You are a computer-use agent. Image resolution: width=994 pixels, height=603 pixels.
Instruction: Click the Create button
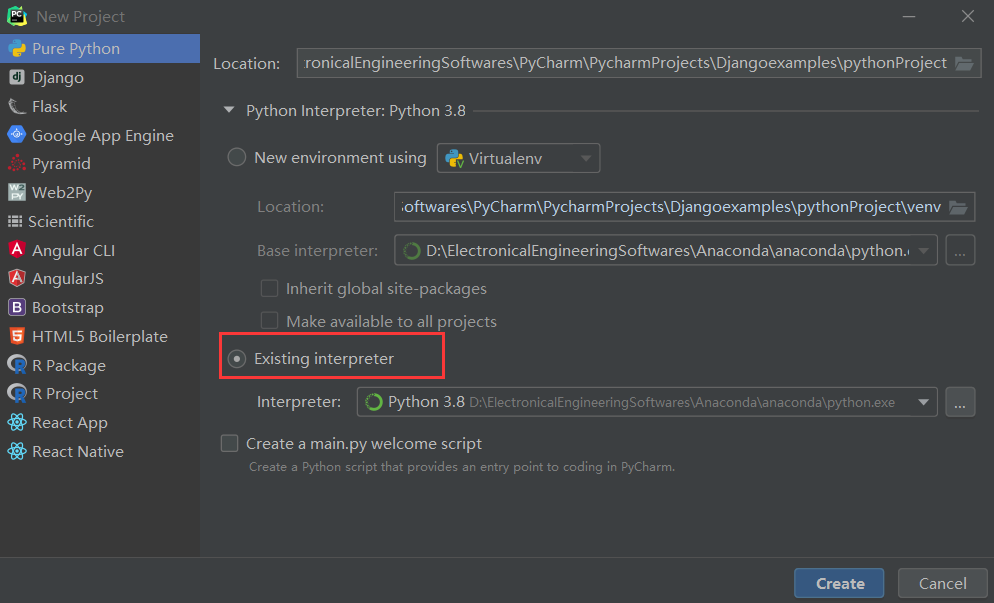pyautogui.click(x=839, y=583)
